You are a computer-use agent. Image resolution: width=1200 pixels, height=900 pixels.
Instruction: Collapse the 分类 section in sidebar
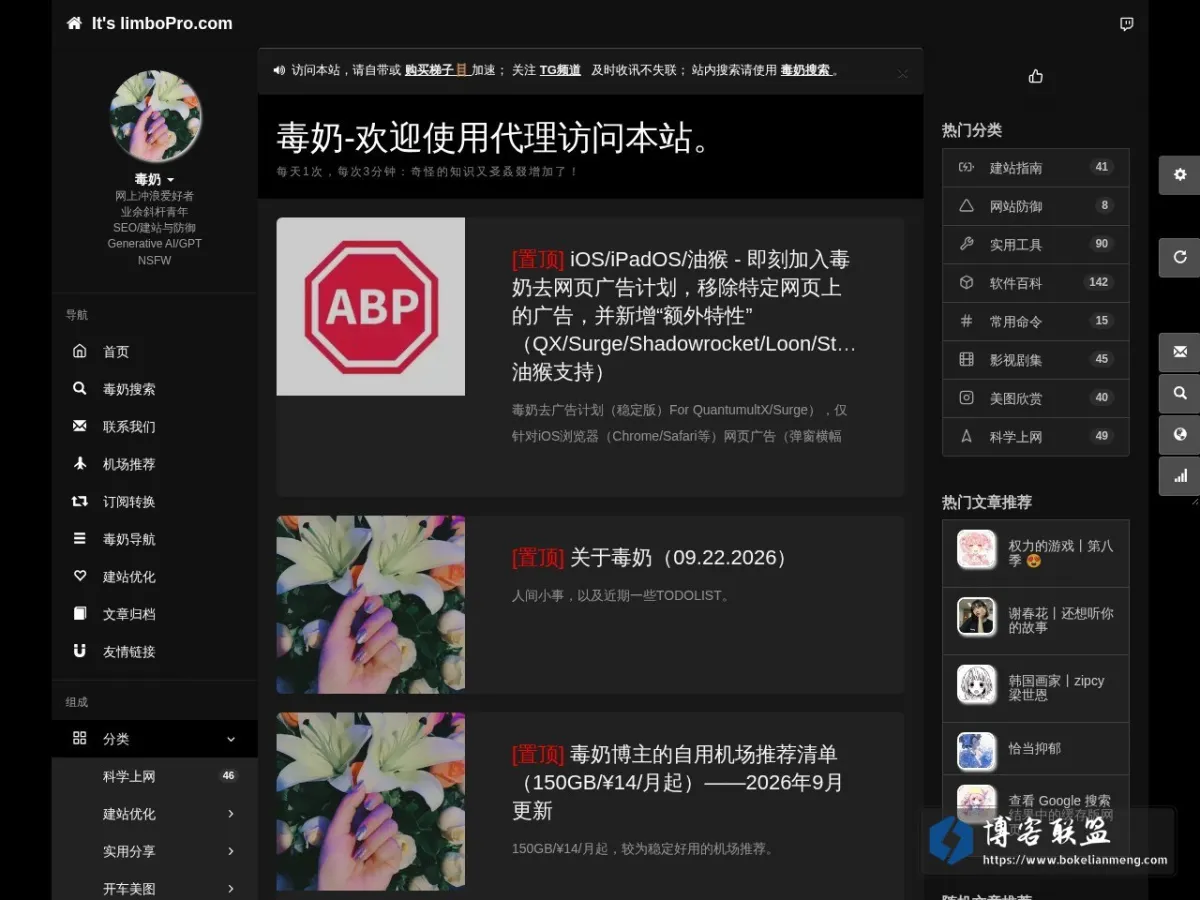pyautogui.click(x=155, y=739)
